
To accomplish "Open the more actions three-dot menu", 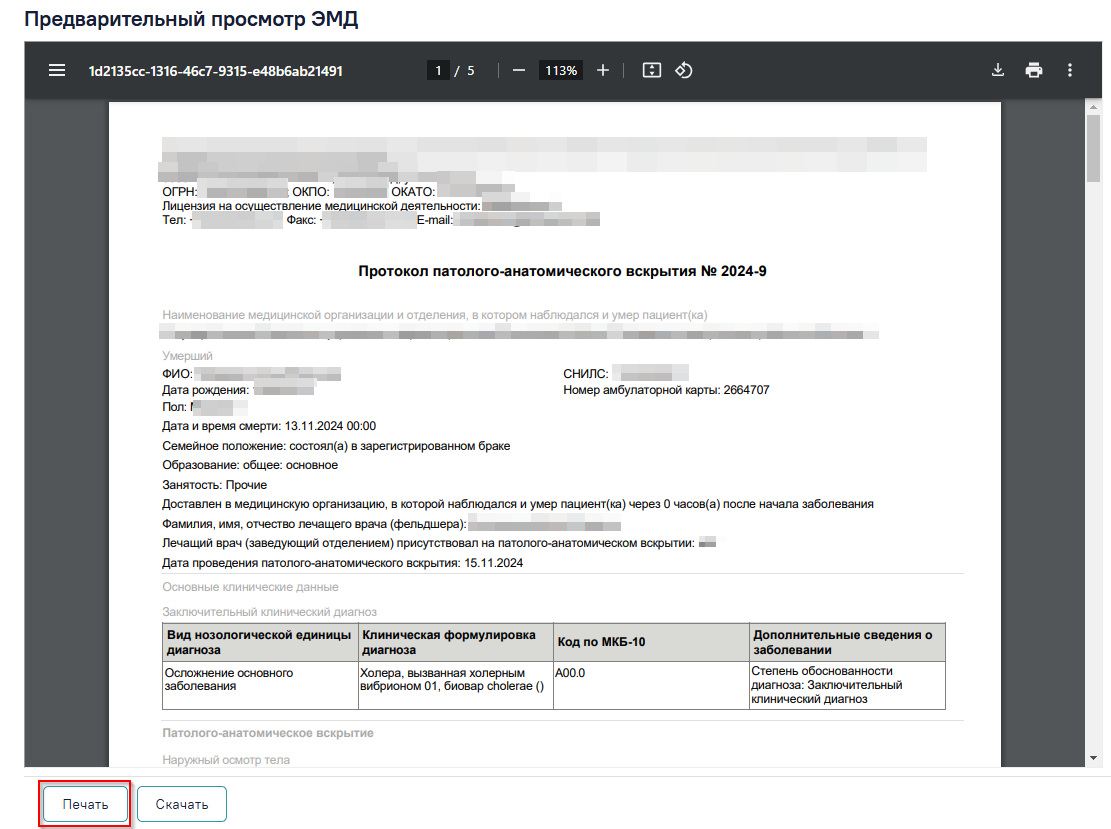I will point(1070,70).
